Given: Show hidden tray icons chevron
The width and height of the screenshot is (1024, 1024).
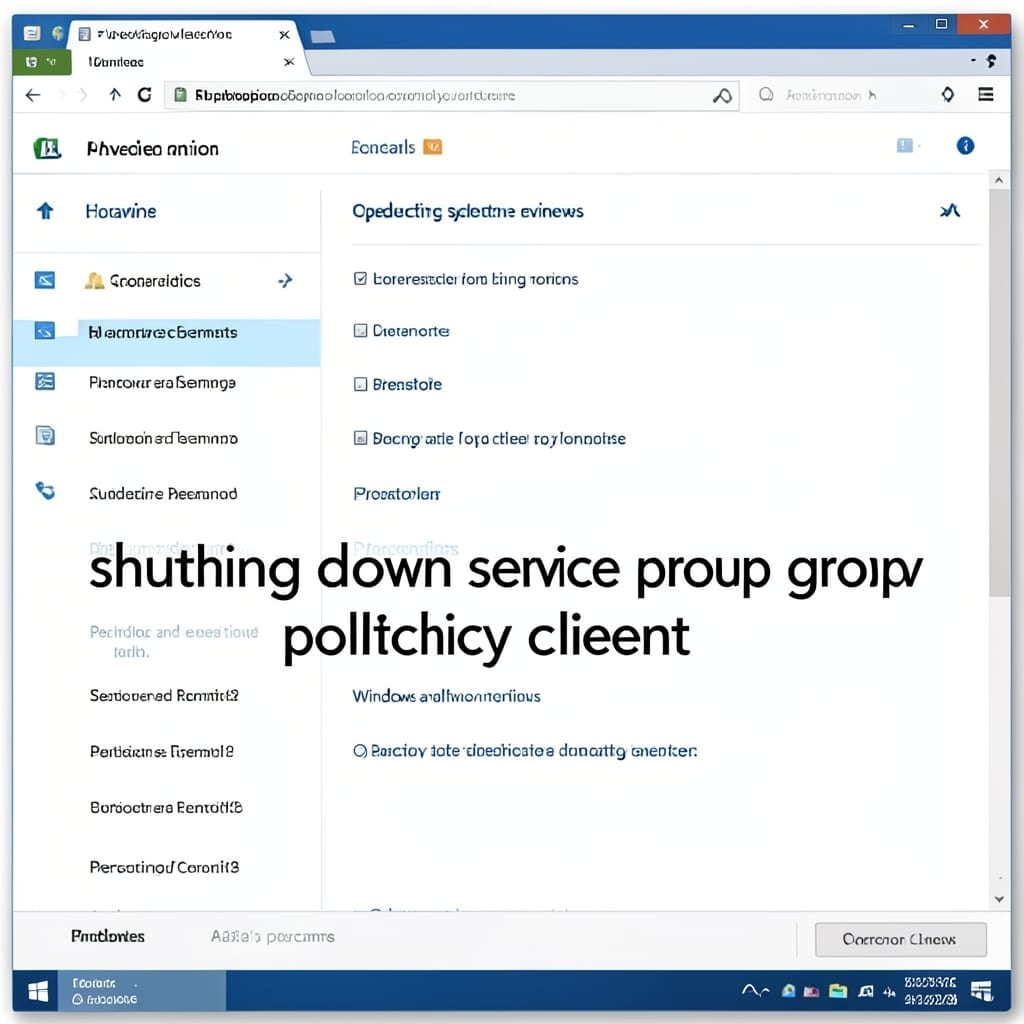Looking at the screenshot, I should click(x=756, y=991).
